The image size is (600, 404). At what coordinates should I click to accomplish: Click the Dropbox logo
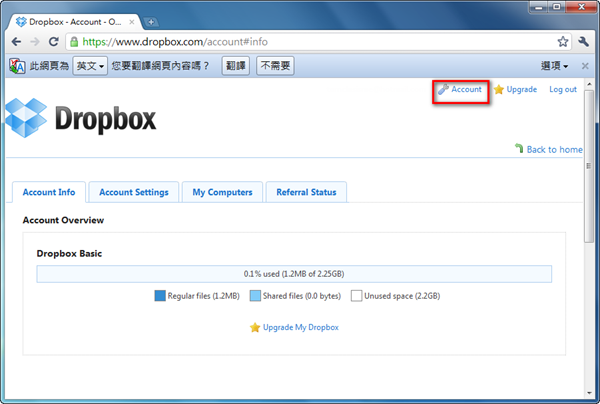pos(81,118)
